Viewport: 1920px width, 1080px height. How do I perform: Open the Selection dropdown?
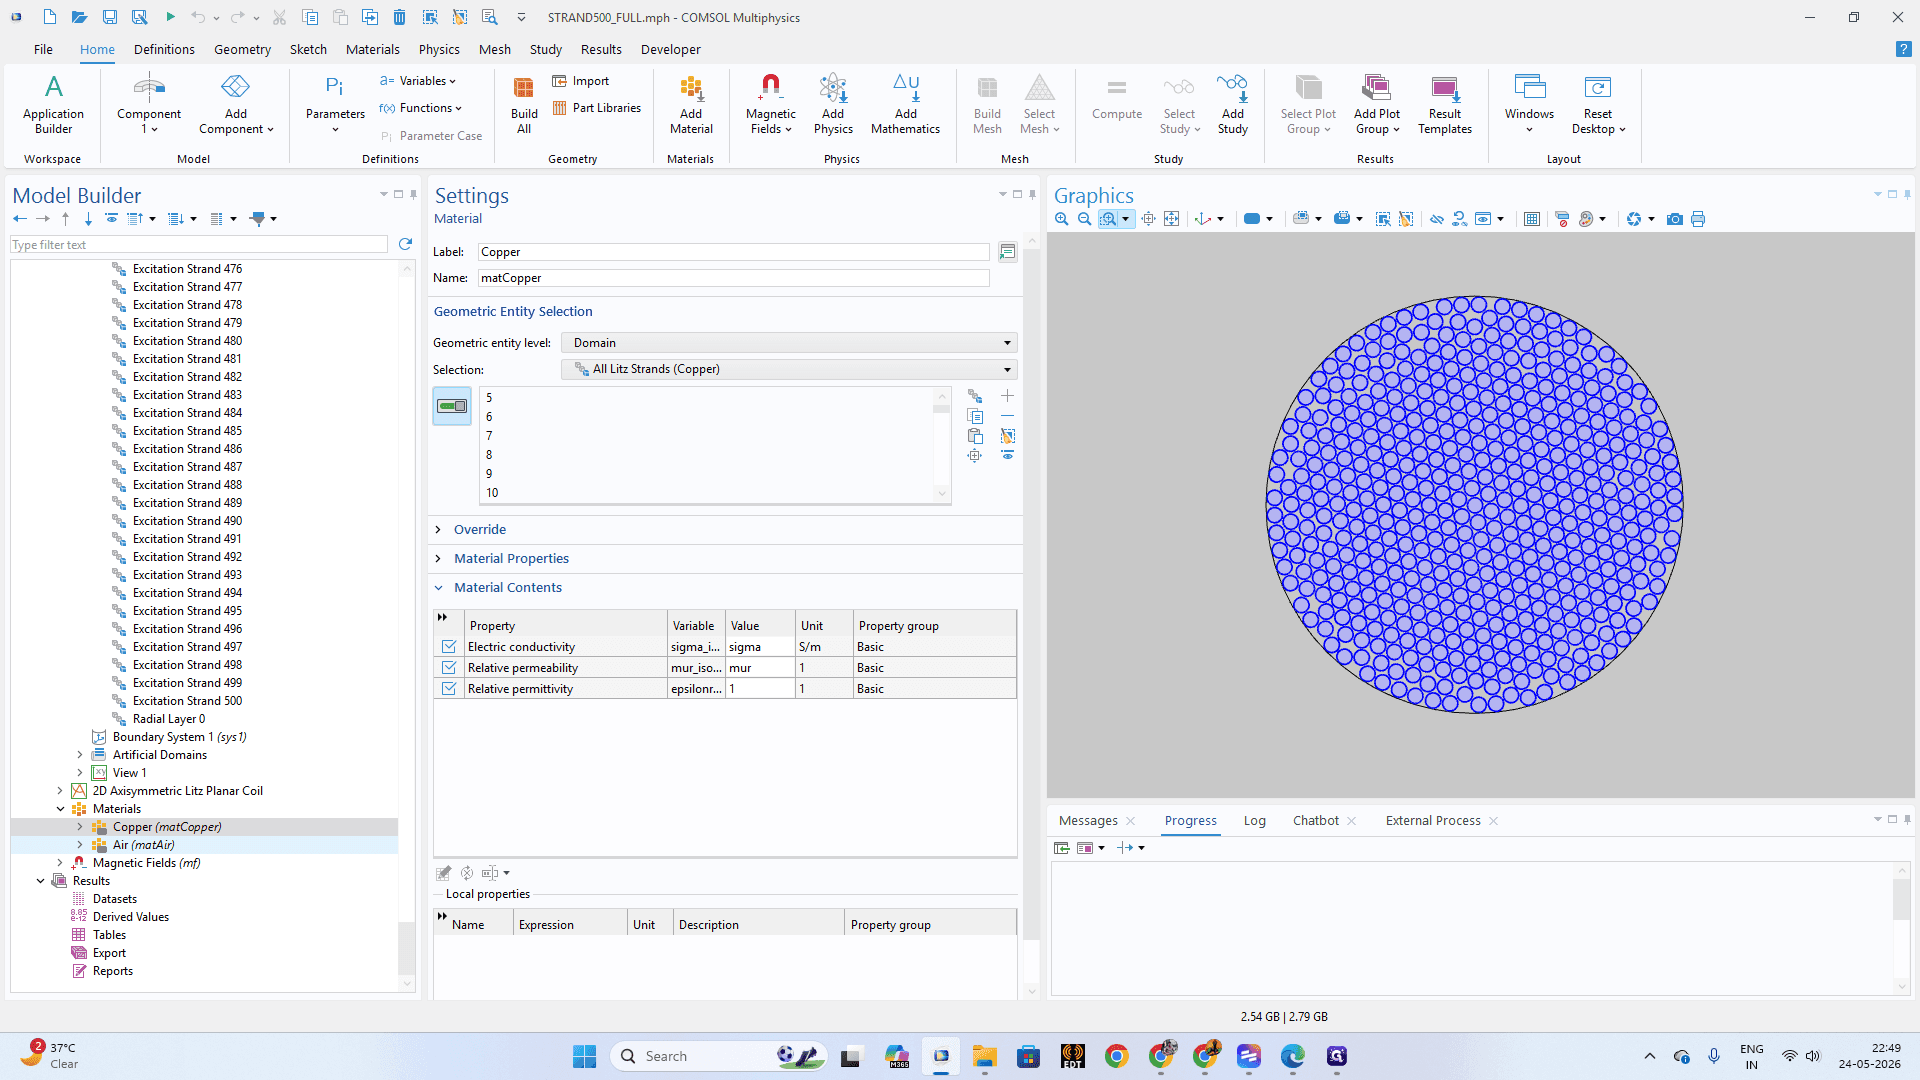tap(789, 369)
